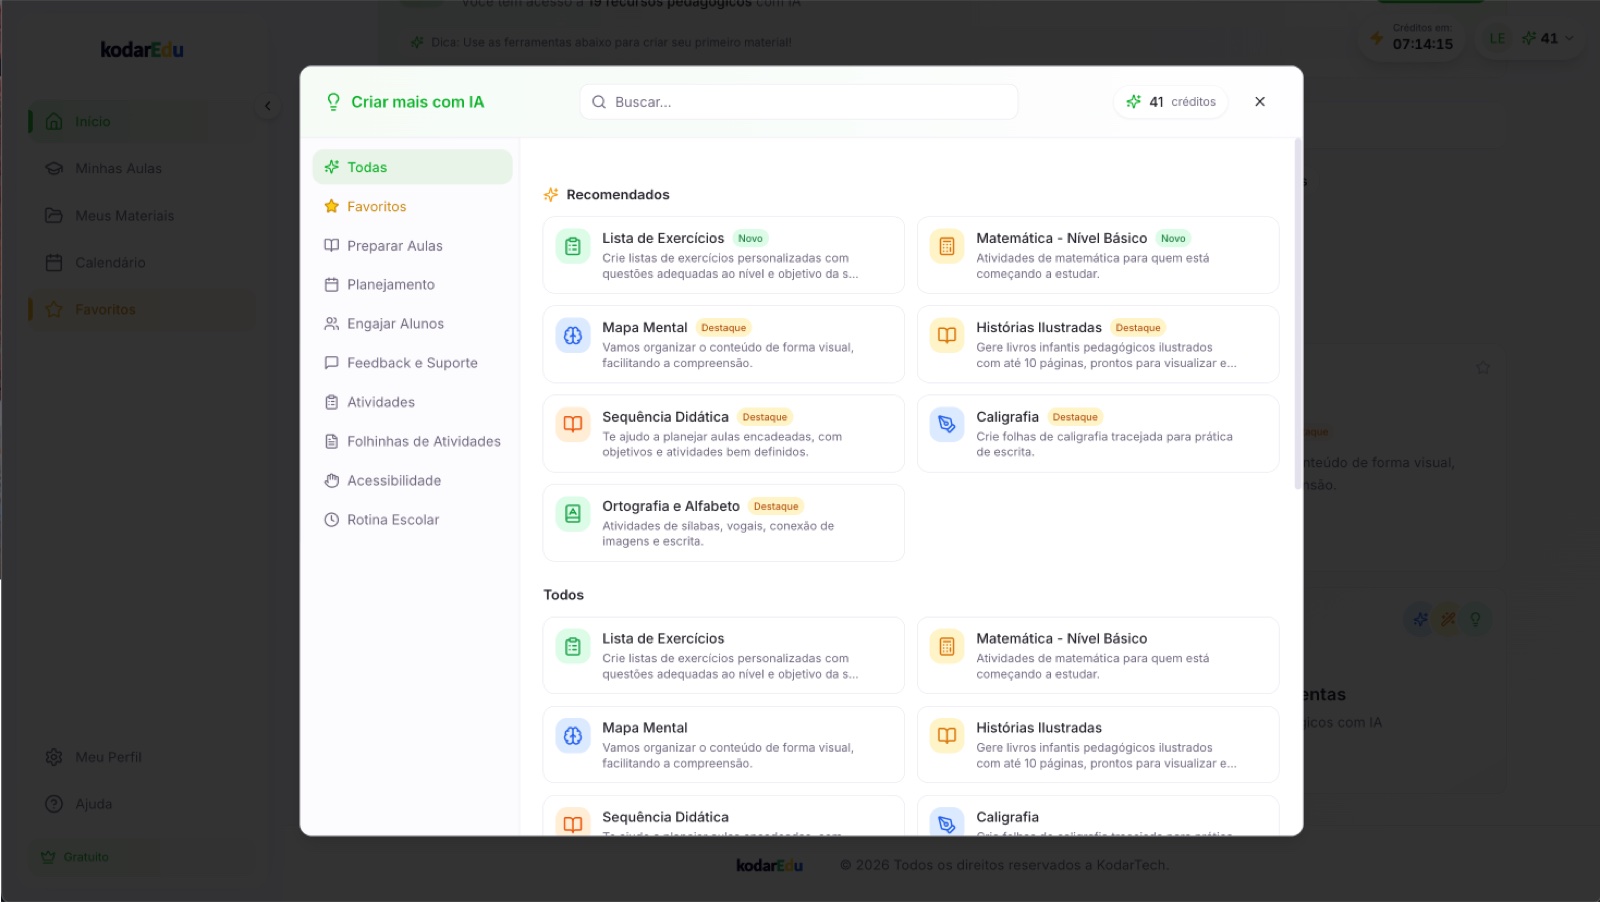Click the lightbulb icon beside Criar mais com IA

coord(333,102)
